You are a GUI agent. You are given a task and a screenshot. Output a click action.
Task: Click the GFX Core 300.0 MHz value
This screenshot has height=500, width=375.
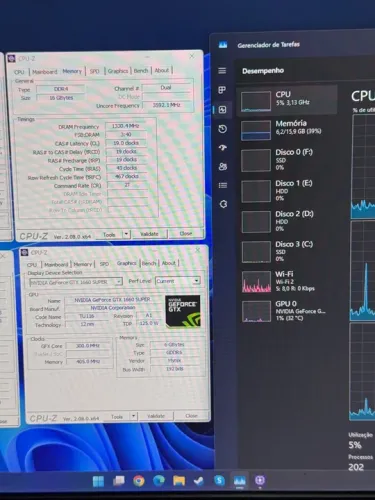tap(87, 346)
